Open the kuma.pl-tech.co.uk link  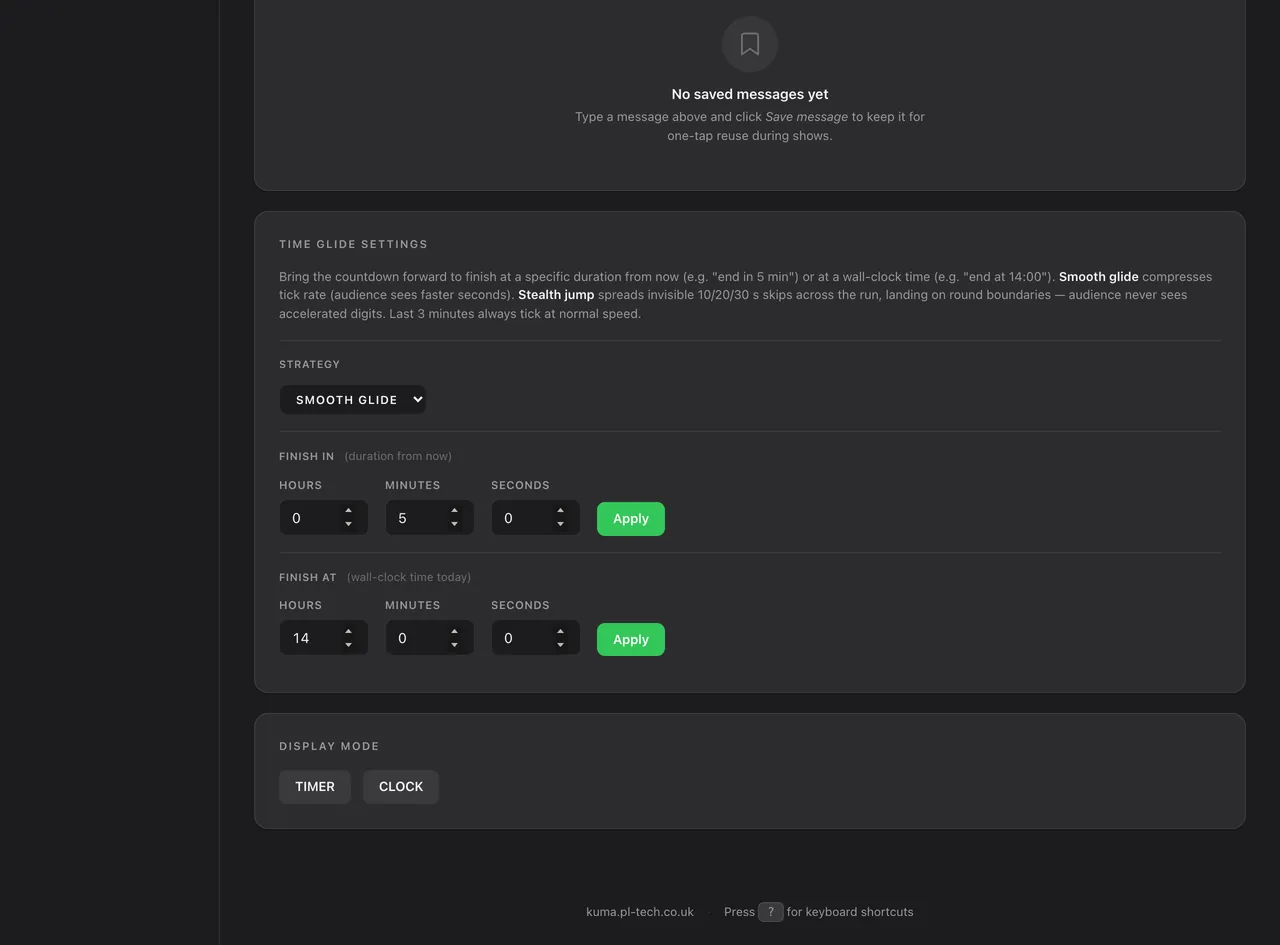pos(640,912)
